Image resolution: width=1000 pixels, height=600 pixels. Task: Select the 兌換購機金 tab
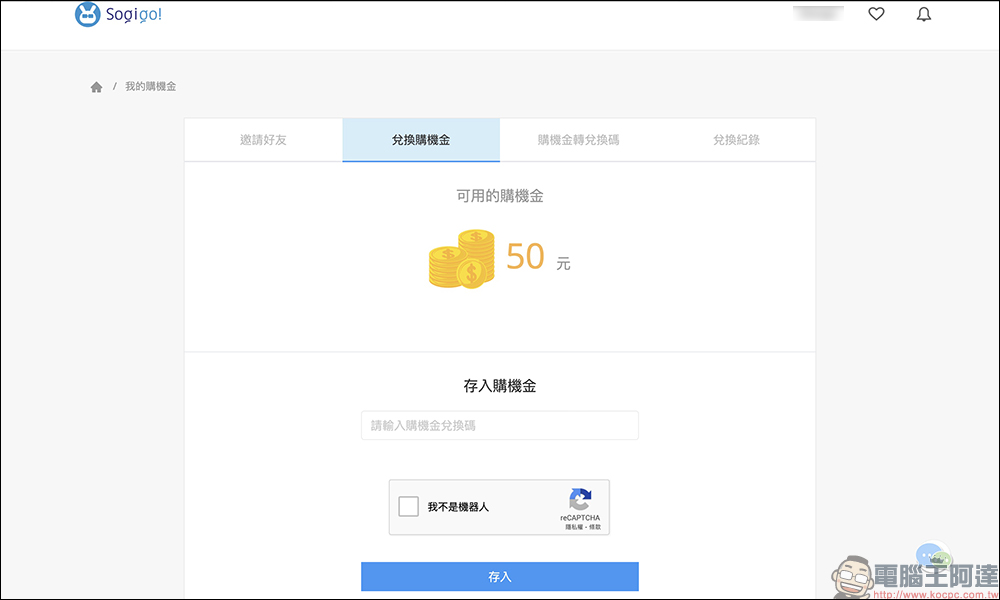(421, 140)
